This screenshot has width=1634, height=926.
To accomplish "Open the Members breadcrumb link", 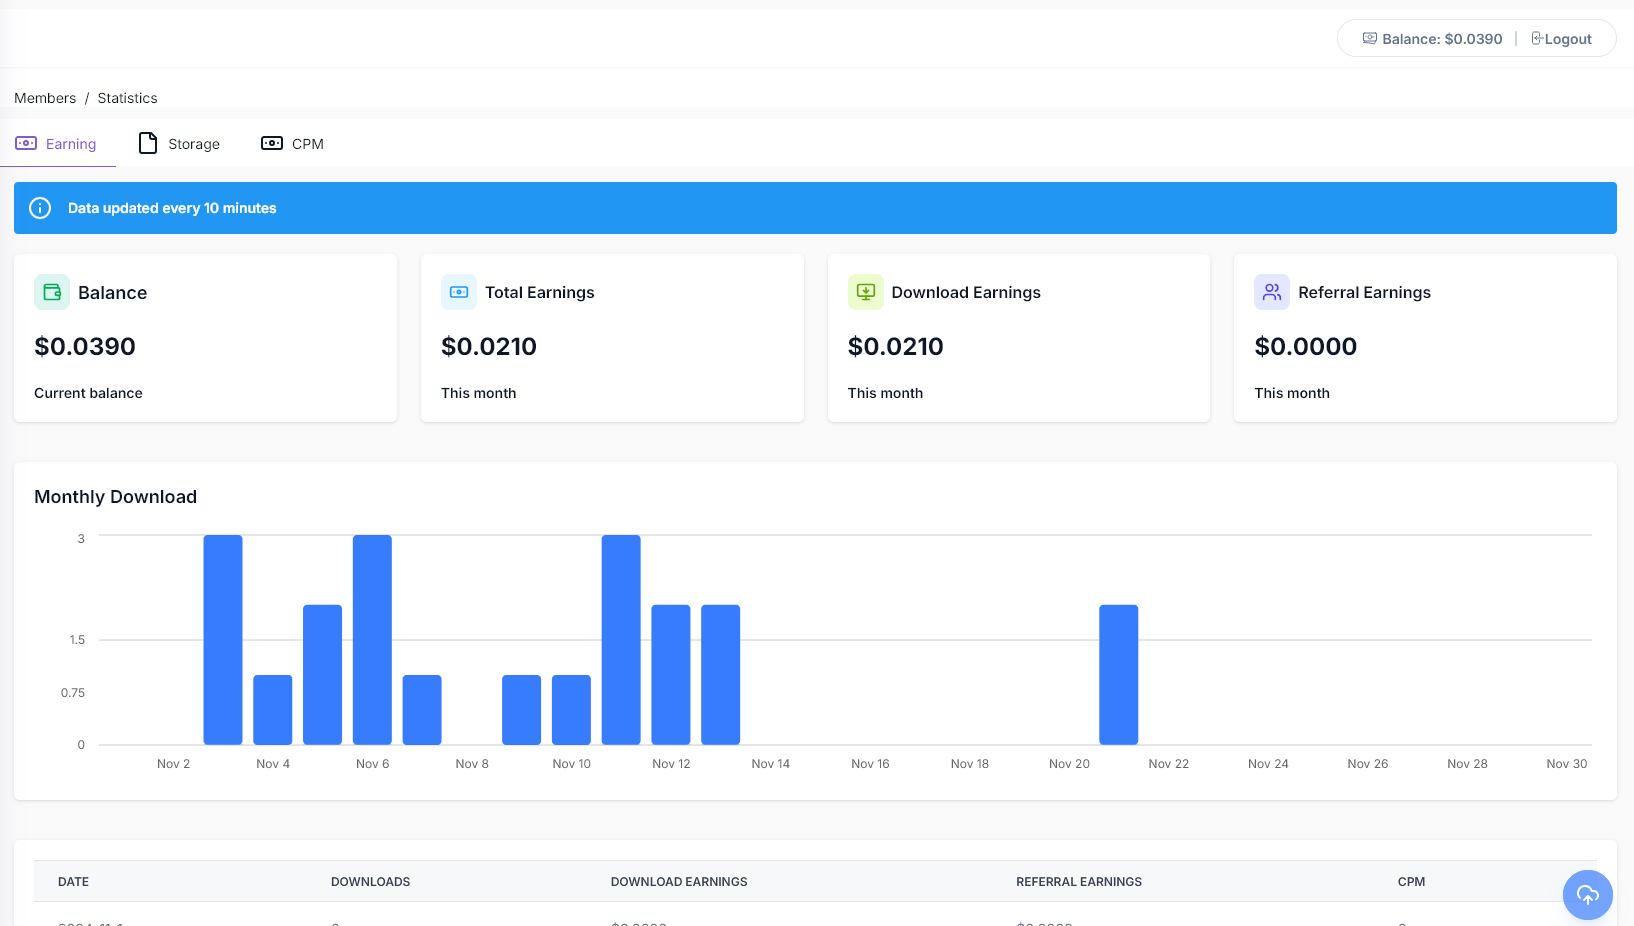I will pyautogui.click(x=45, y=98).
